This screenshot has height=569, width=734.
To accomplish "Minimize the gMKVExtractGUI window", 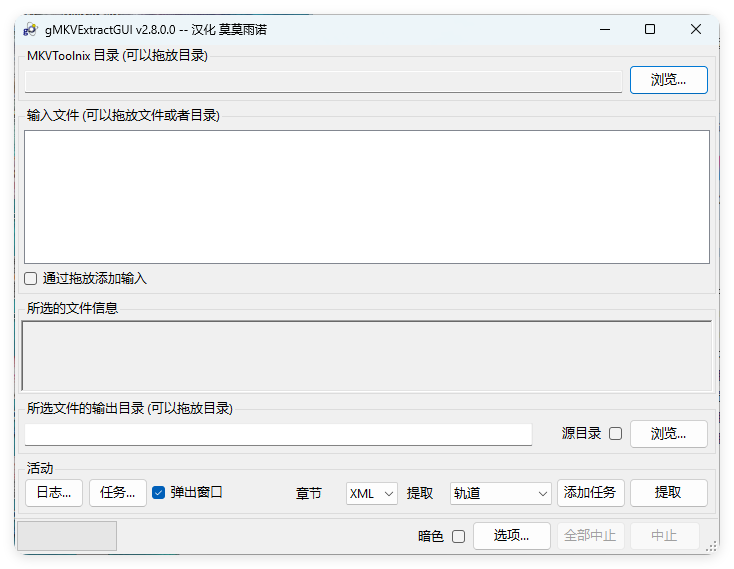I will point(604,29).
